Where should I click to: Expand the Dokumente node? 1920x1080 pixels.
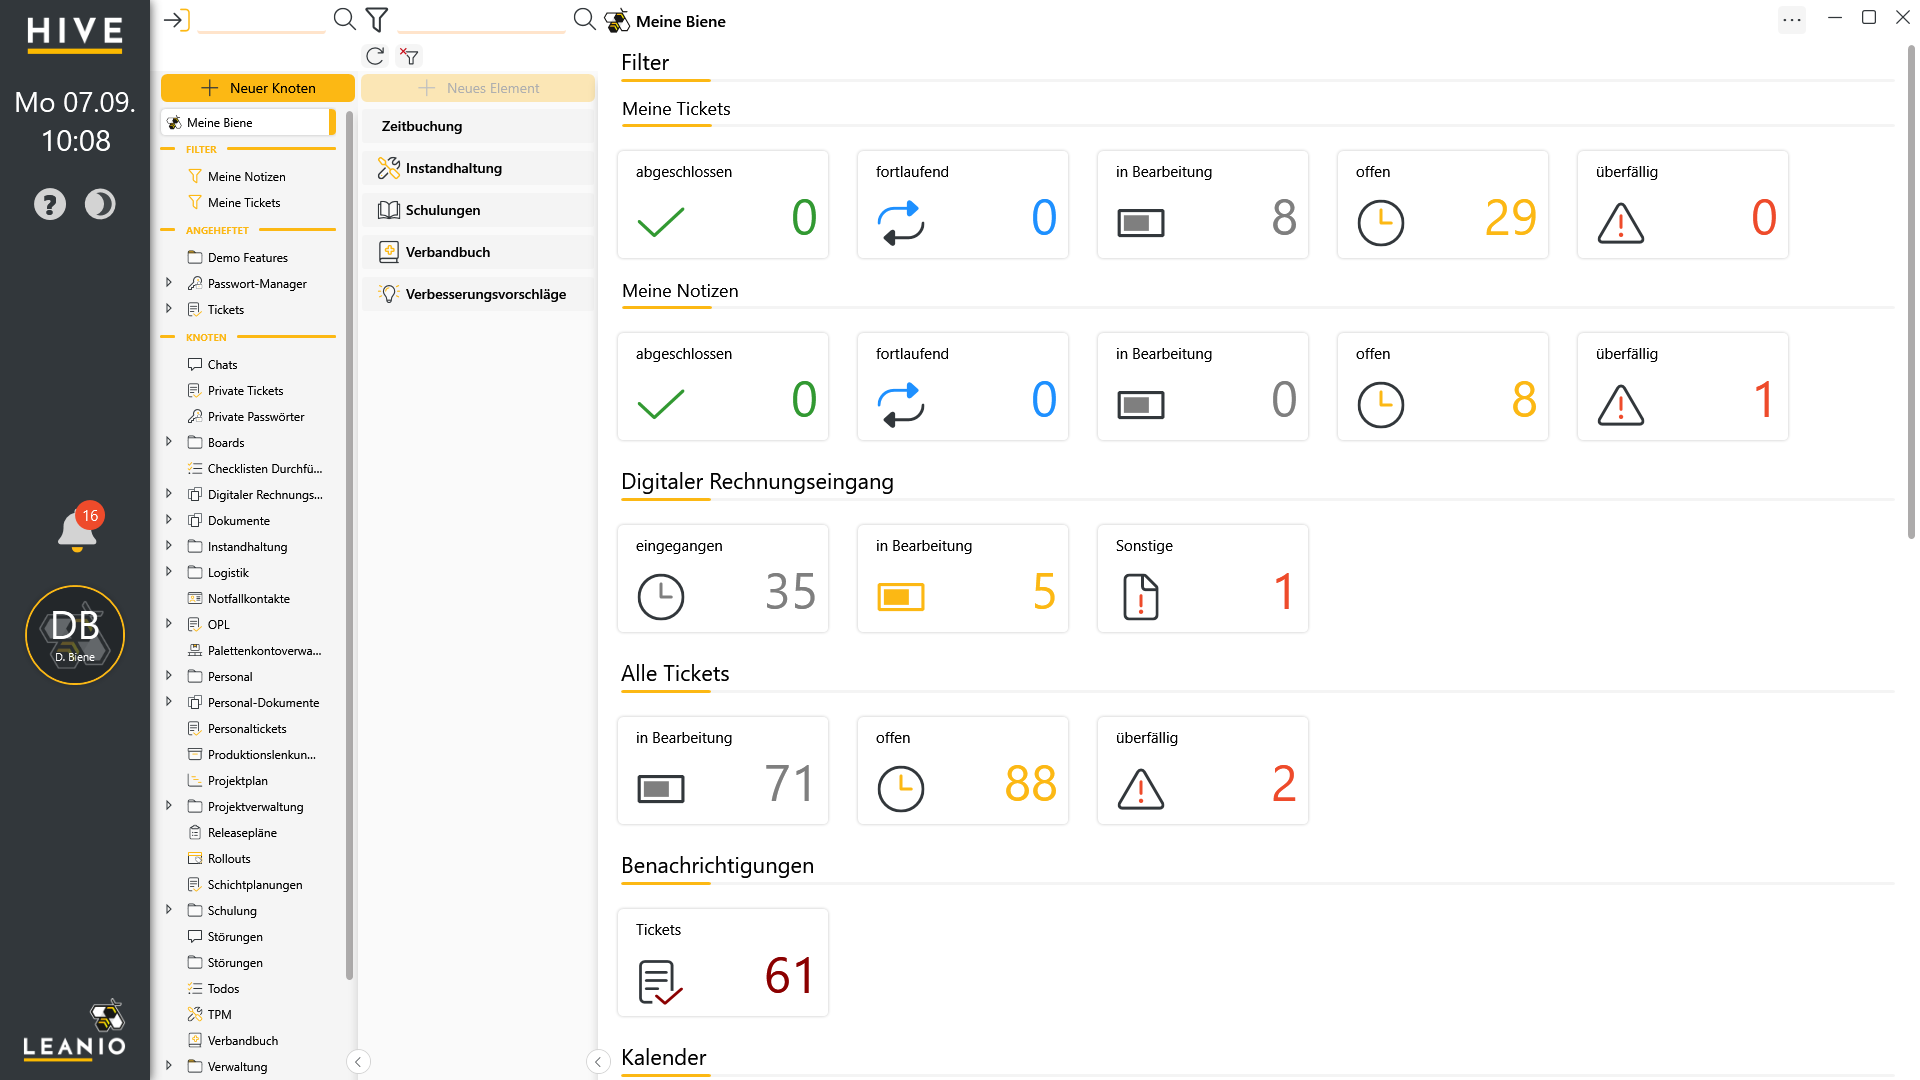(x=169, y=520)
